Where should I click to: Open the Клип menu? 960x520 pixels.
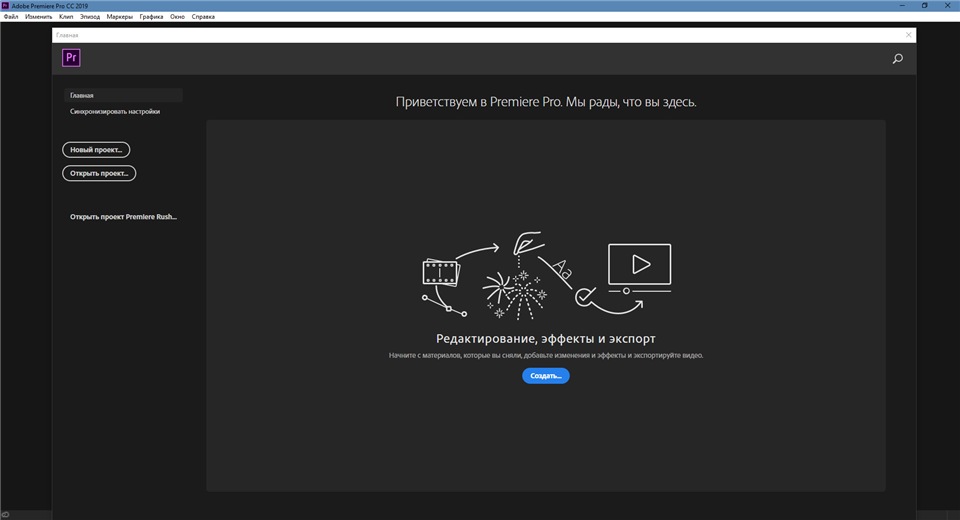point(66,17)
